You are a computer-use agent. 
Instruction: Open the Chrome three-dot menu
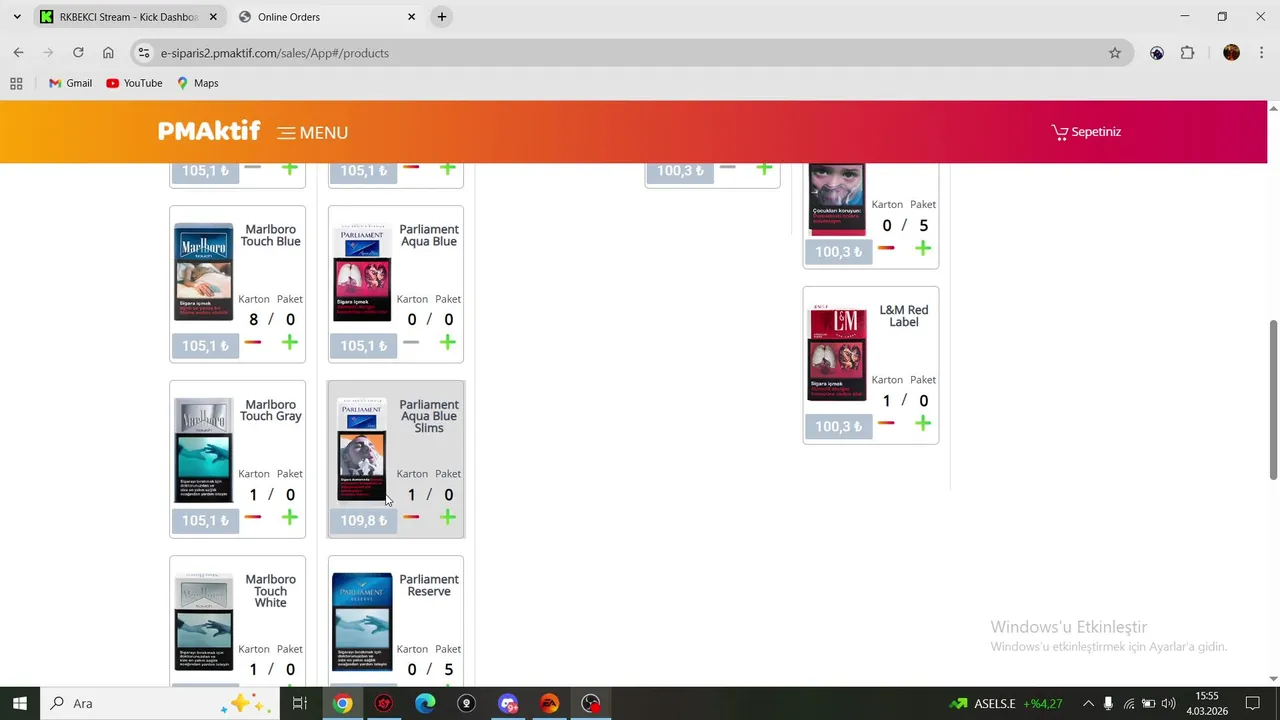pyautogui.click(x=1262, y=53)
